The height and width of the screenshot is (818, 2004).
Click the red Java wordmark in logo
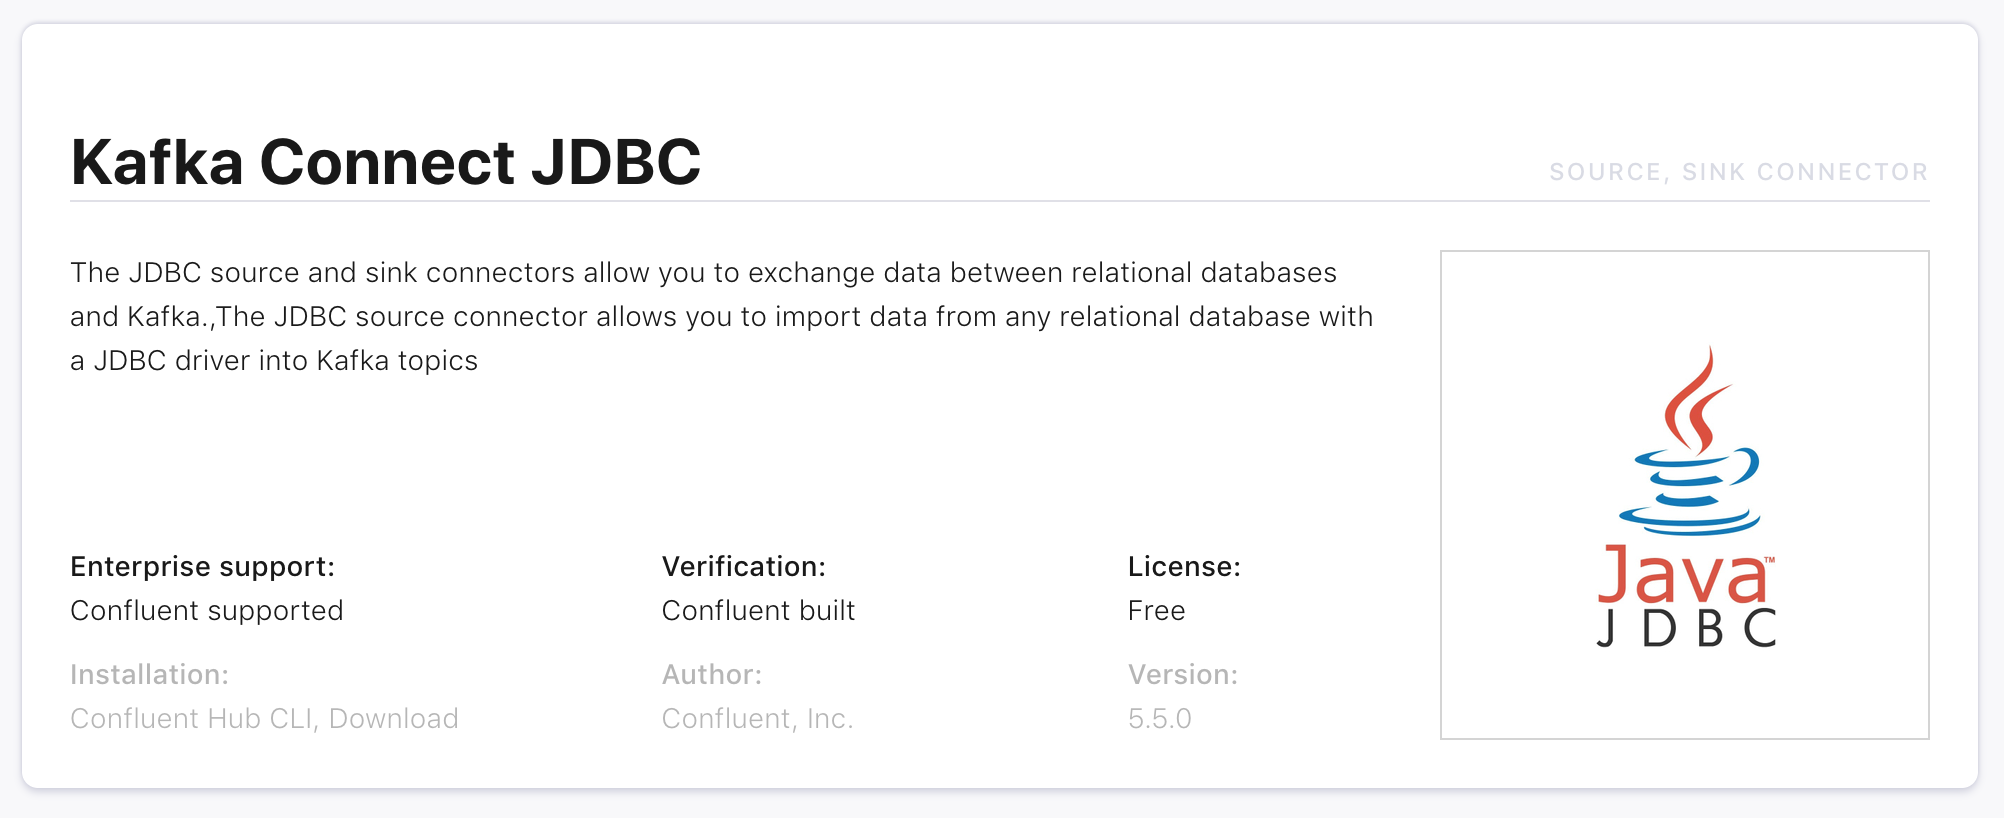click(x=1684, y=574)
